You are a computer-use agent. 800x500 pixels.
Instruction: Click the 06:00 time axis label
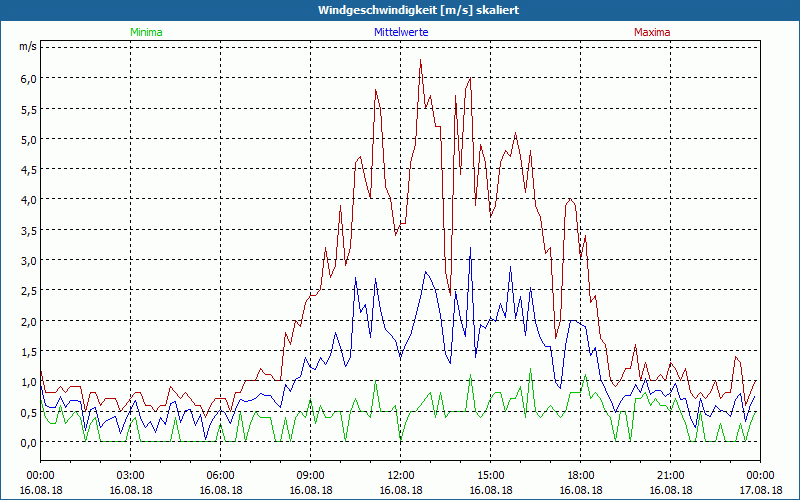click(x=220, y=476)
